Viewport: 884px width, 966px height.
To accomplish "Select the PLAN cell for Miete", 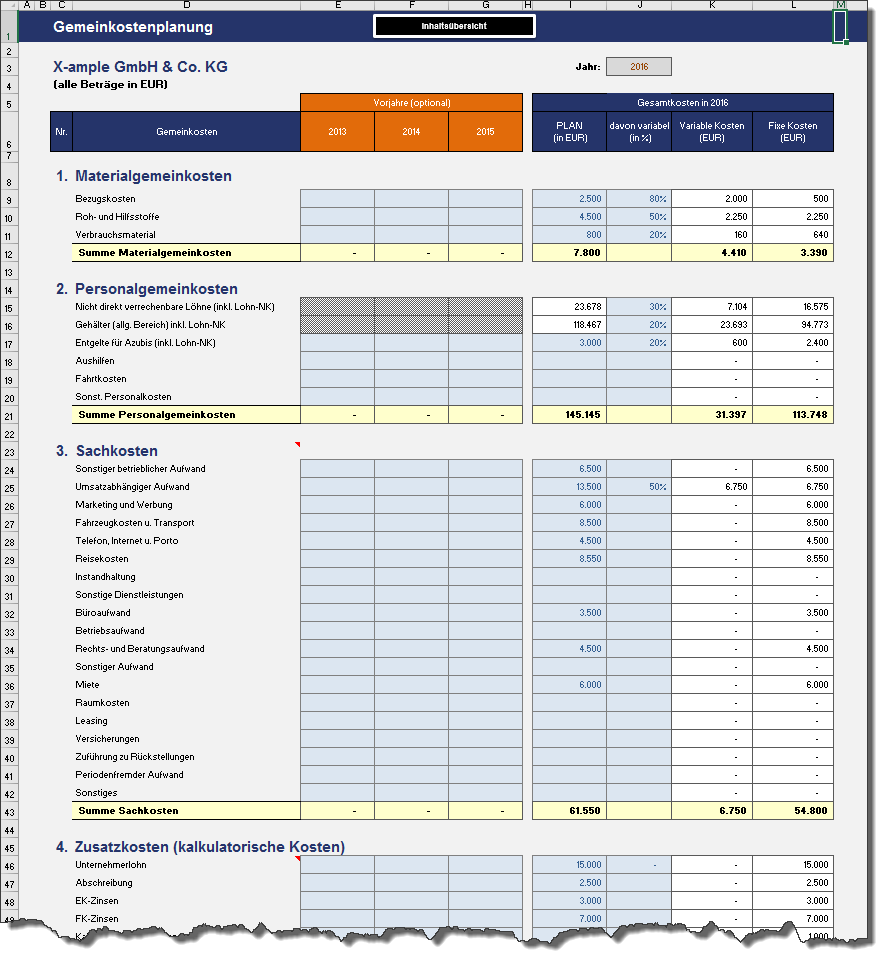I will (569, 685).
